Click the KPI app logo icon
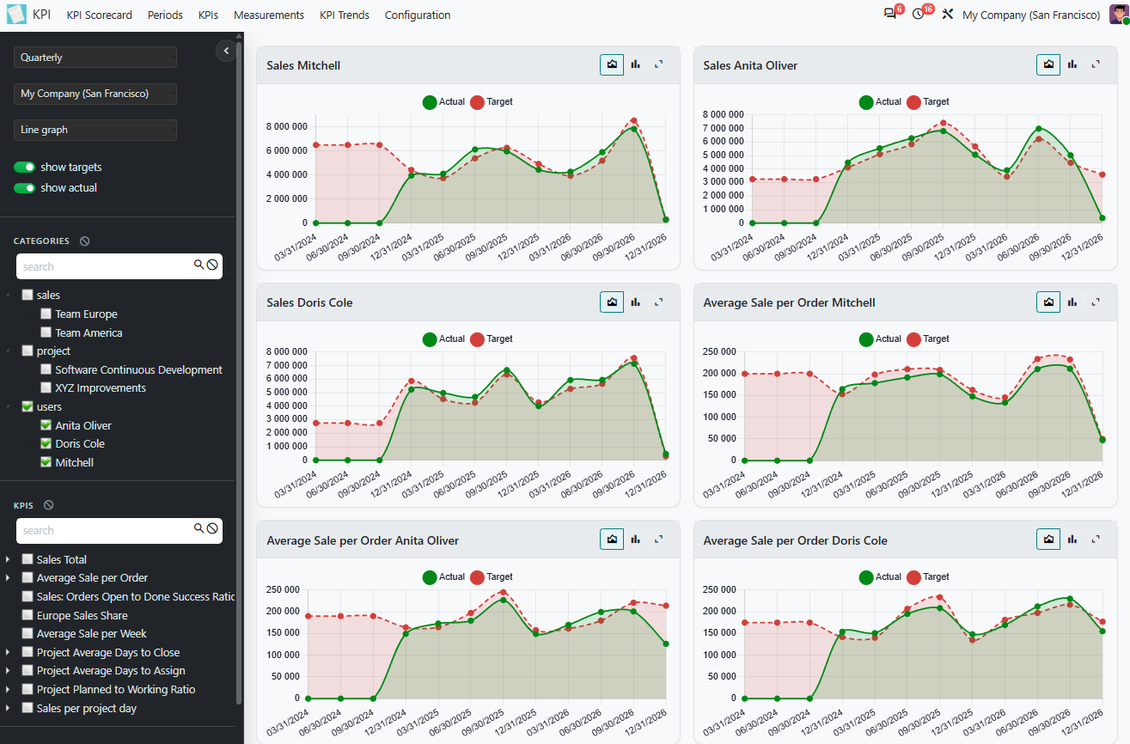The height and width of the screenshot is (744, 1130). (16, 14)
